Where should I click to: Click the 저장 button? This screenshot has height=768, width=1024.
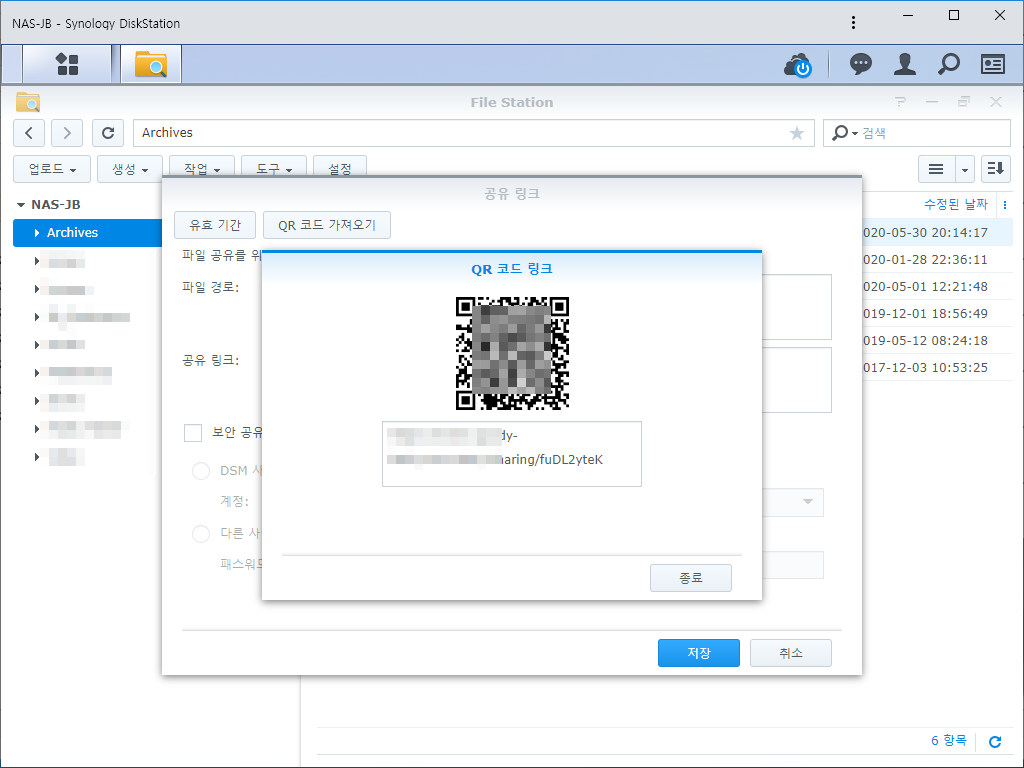tap(699, 653)
